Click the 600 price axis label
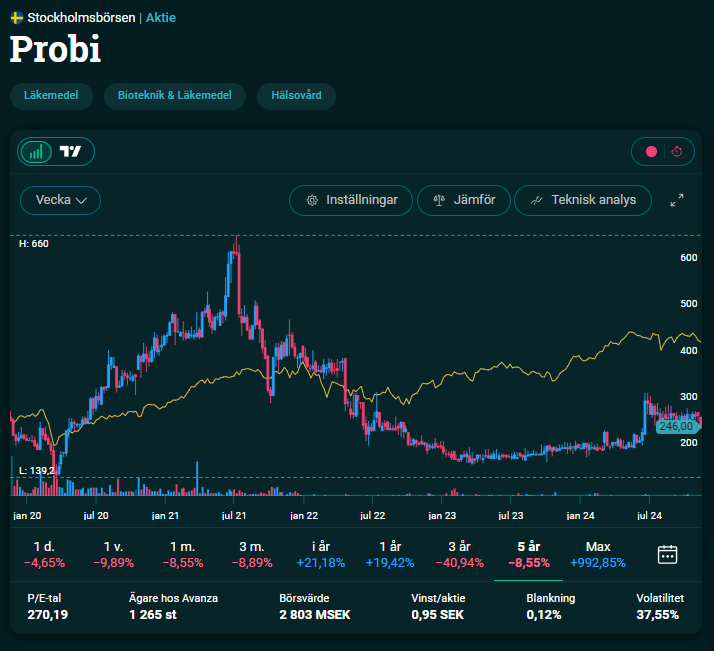714x651 pixels. [x=688, y=258]
